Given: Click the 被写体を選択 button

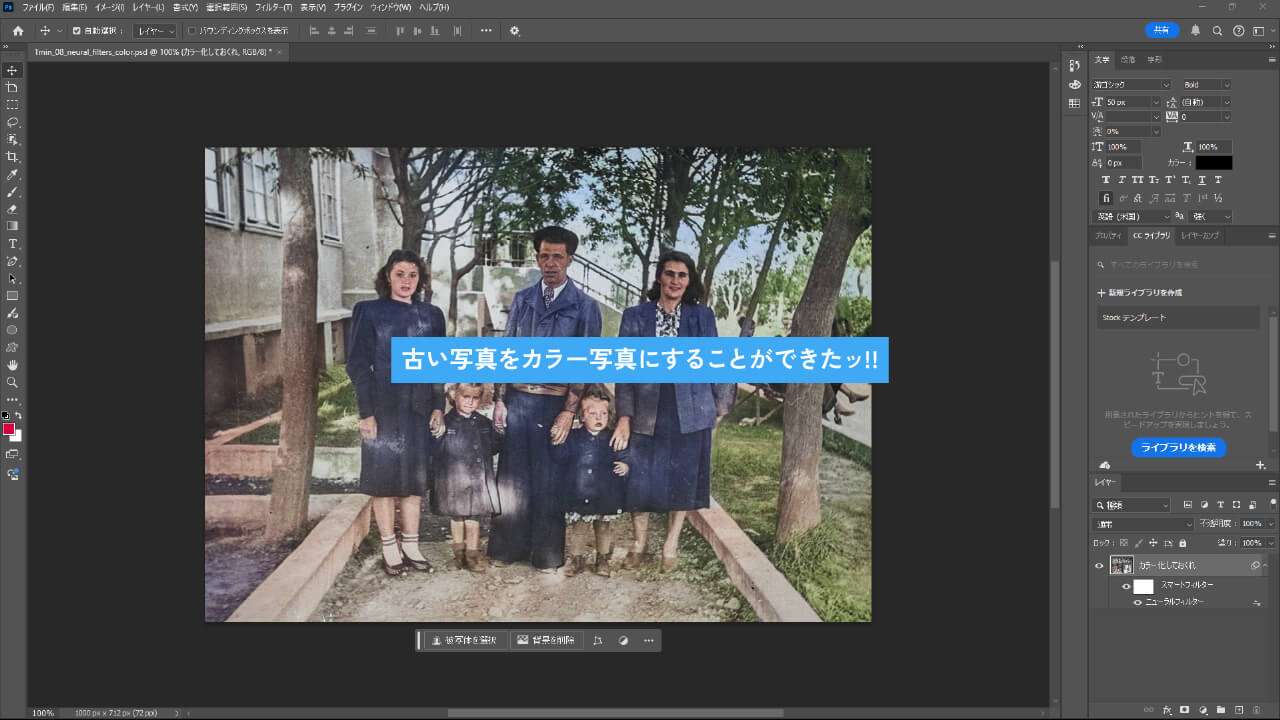Looking at the screenshot, I should 466,640.
